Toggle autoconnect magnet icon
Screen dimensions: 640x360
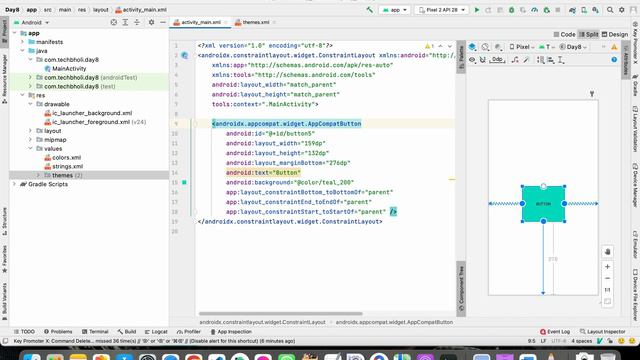click(482, 60)
